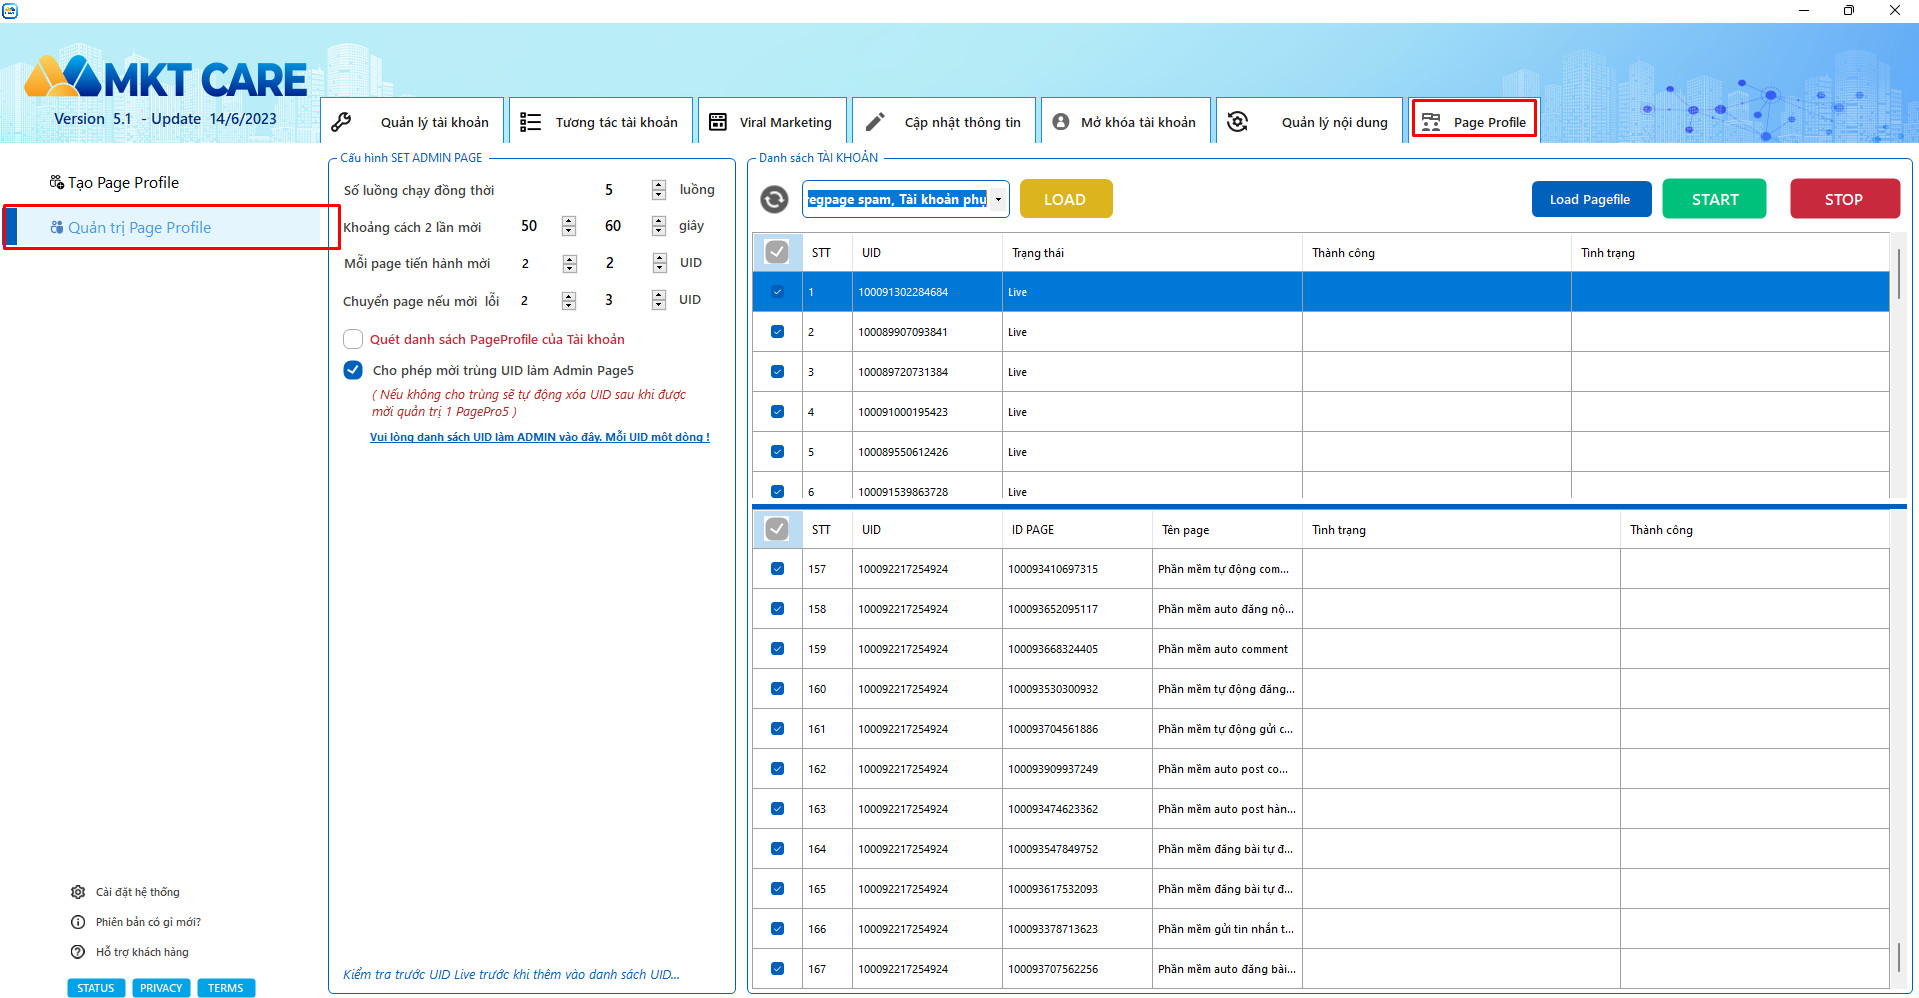This screenshot has width=1919, height=998.
Task: Click the pencil icon in Cập nhật thông tin tab
Action: 875,122
